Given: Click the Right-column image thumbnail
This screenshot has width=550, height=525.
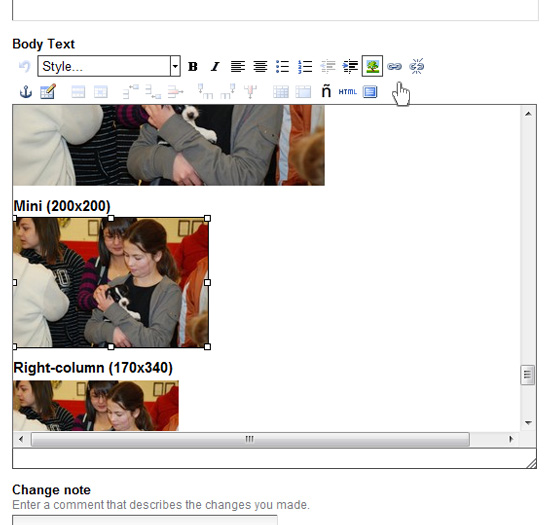Looking at the screenshot, I should tap(96, 406).
